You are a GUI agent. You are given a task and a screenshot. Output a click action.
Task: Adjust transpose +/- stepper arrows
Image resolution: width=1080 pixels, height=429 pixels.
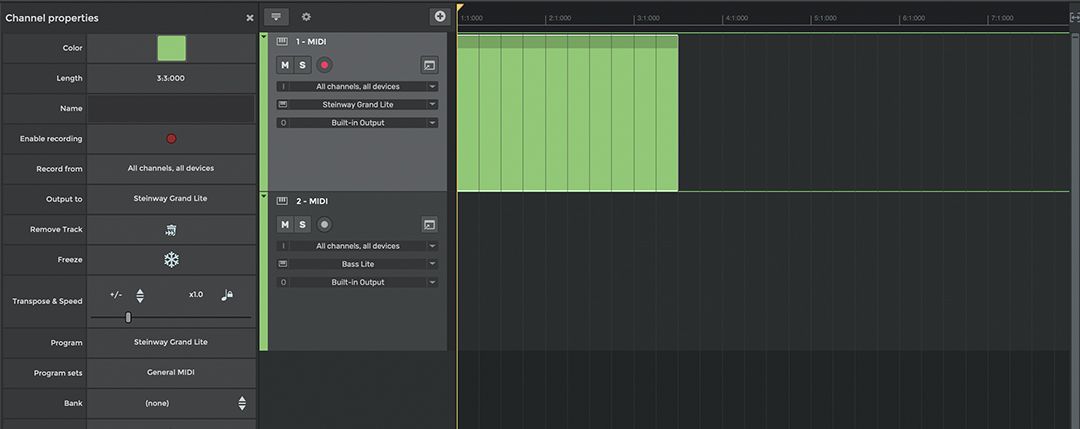(140, 295)
